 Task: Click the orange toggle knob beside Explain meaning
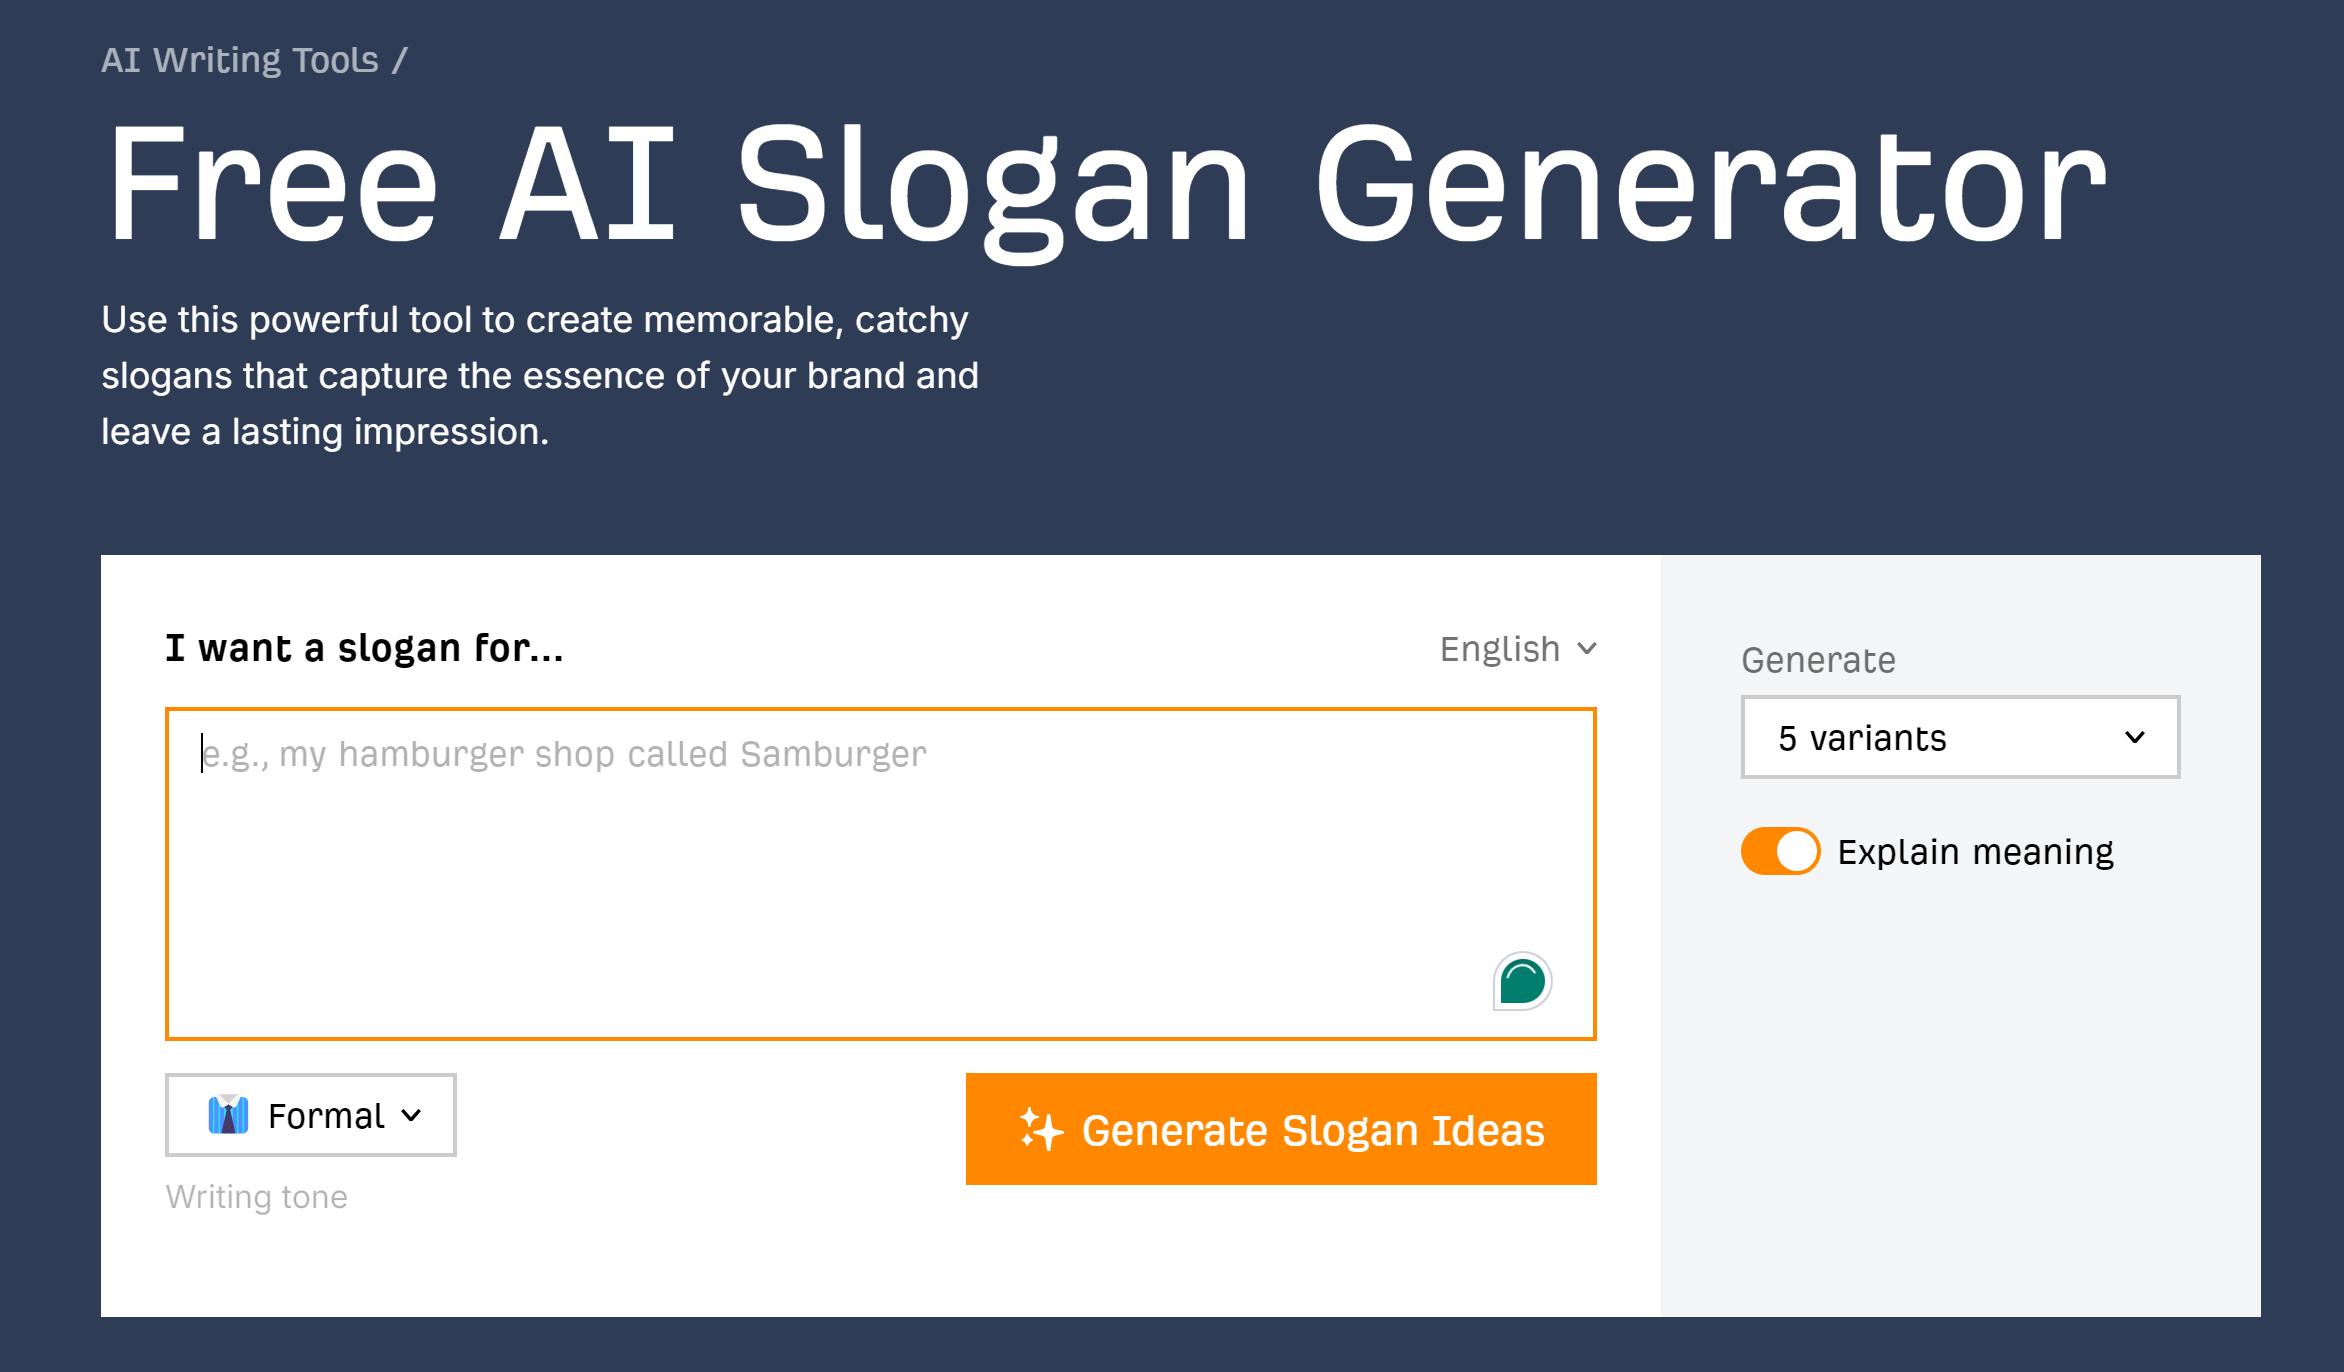(1795, 851)
